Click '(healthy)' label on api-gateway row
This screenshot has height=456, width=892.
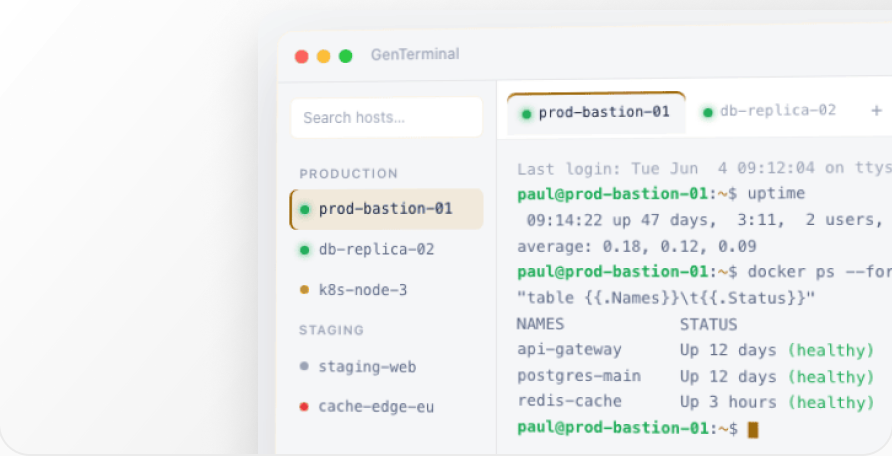point(831,351)
